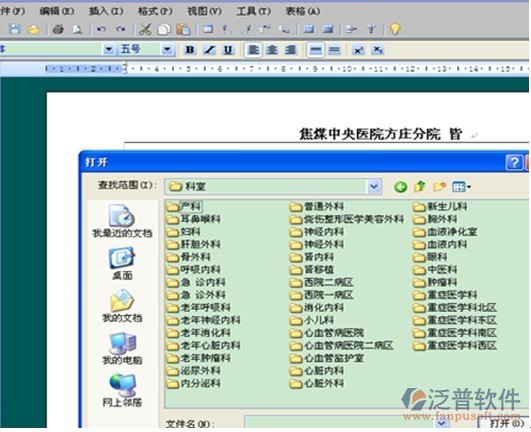
Task: Expand the 查找范围 科室 location dropdown
Action: click(x=374, y=187)
